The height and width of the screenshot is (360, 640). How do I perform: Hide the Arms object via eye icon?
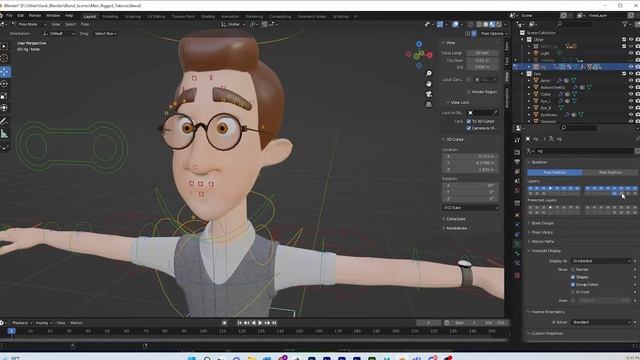click(x=631, y=80)
